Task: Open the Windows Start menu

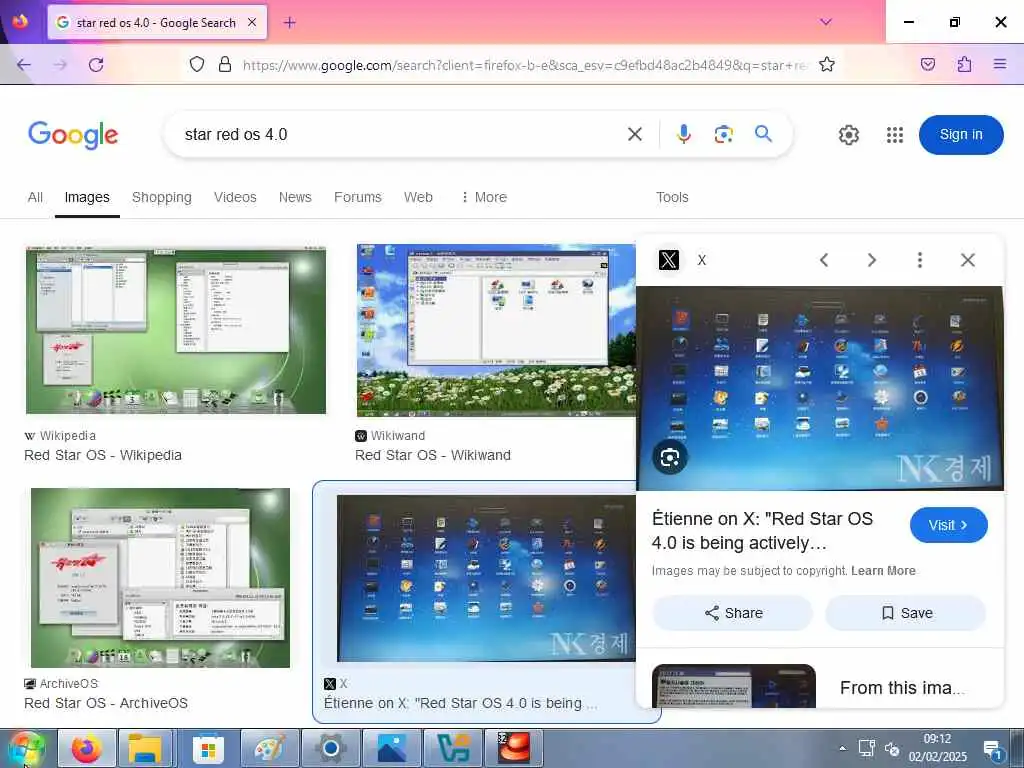Action: click(25, 748)
